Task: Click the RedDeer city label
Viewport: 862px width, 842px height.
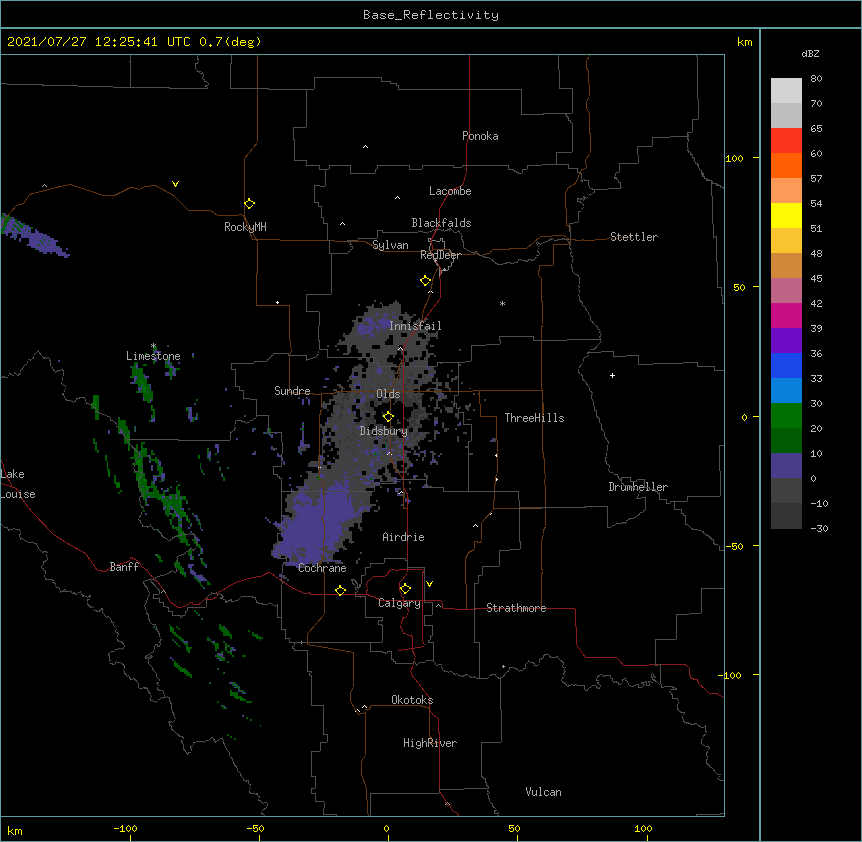Action: click(x=440, y=255)
